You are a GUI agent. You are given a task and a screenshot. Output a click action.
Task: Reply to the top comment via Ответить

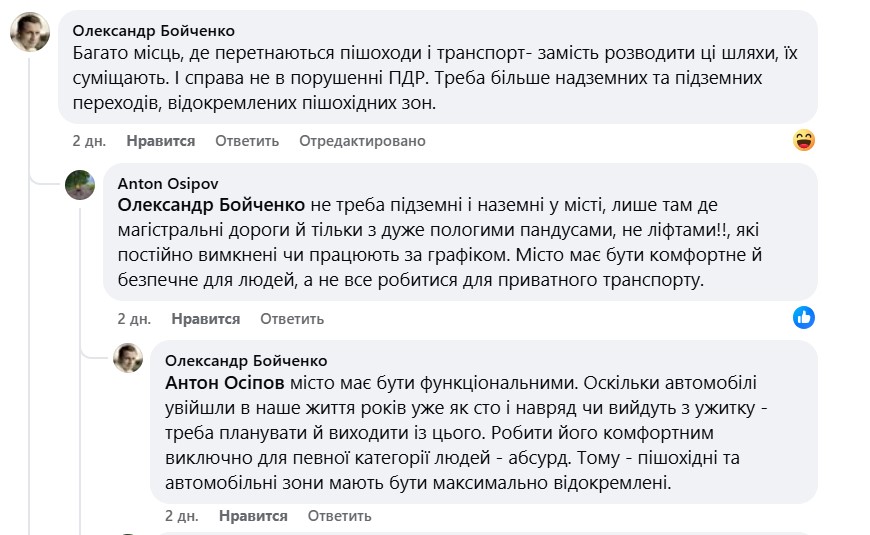(247, 141)
